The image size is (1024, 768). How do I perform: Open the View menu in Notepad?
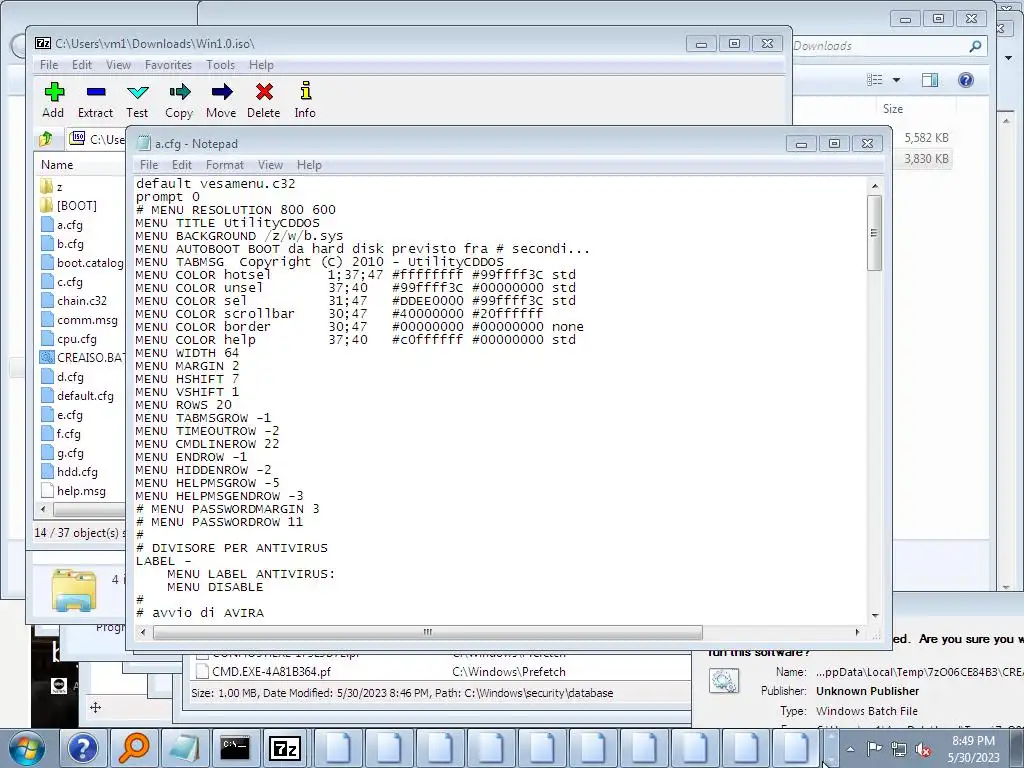click(270, 165)
